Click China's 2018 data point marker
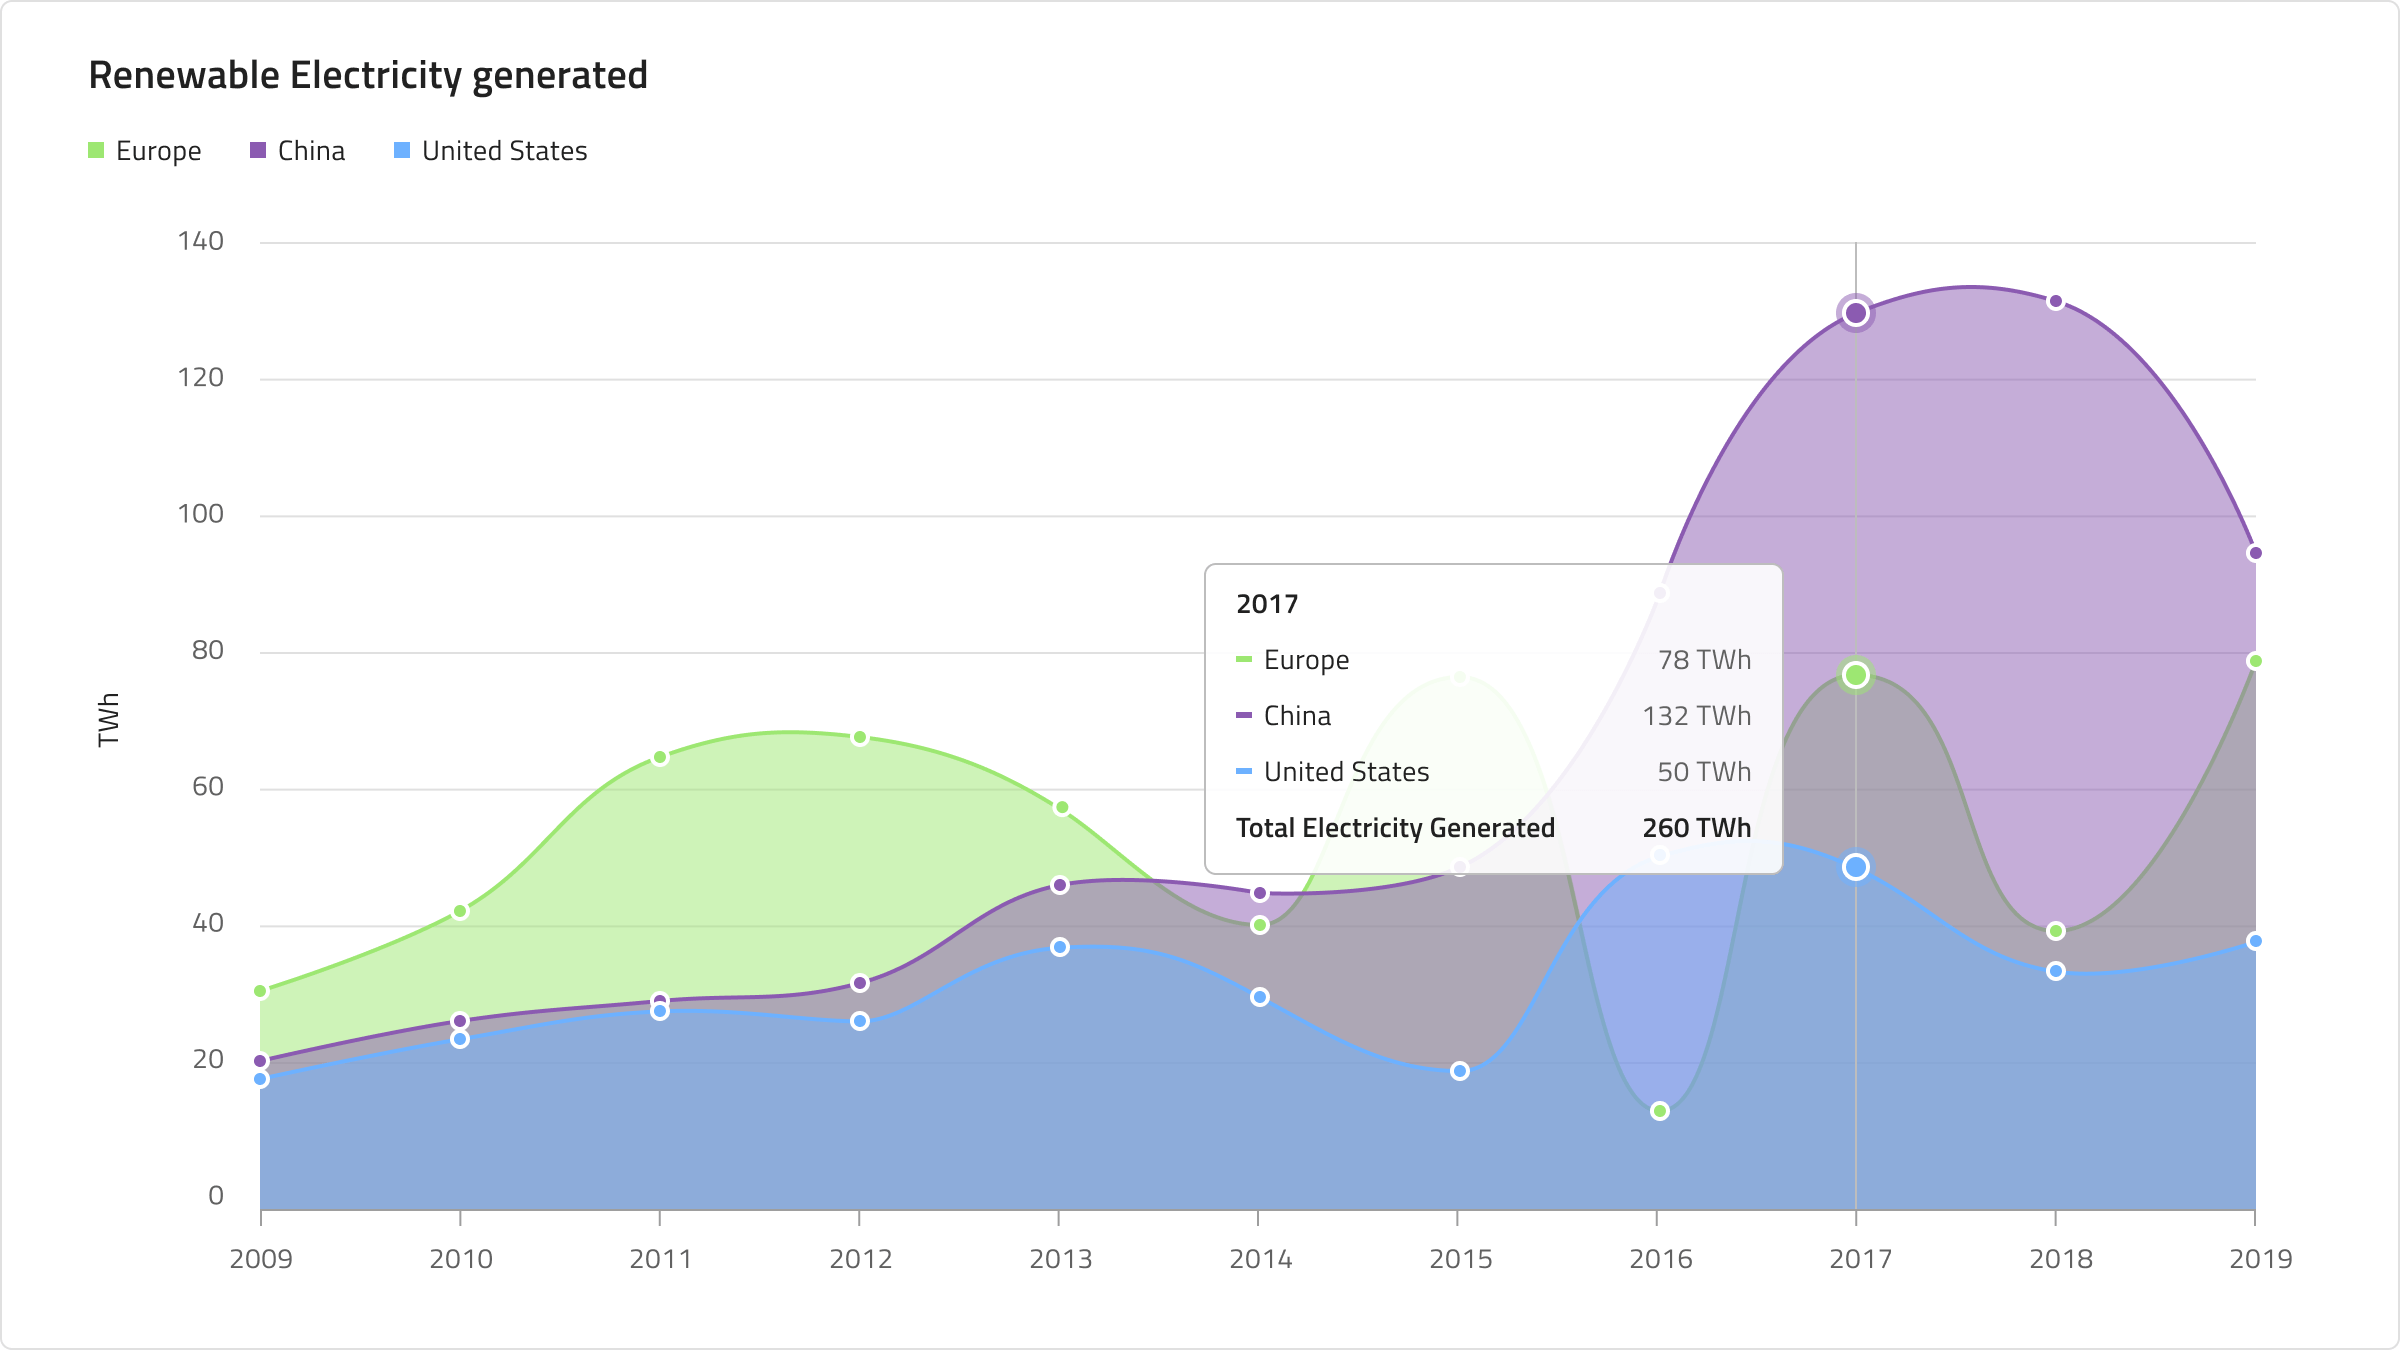This screenshot has height=1350, width=2400. point(2056,301)
